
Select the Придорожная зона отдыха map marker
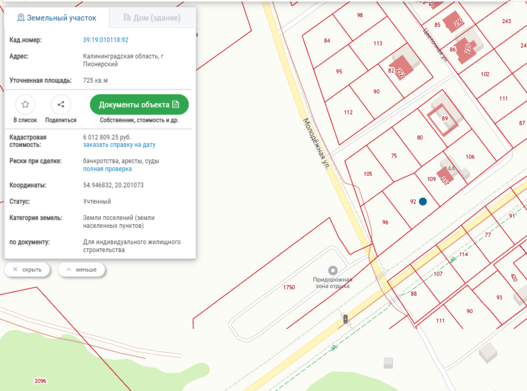pos(333,270)
